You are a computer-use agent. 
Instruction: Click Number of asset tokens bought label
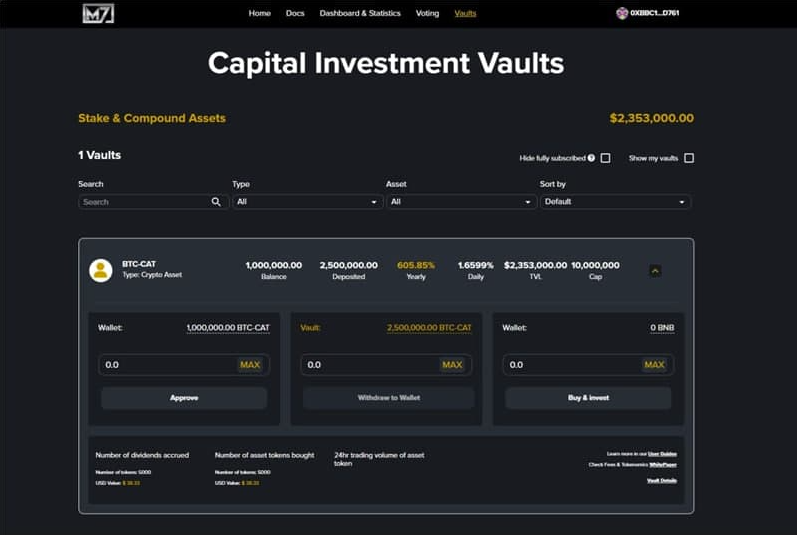(264, 455)
